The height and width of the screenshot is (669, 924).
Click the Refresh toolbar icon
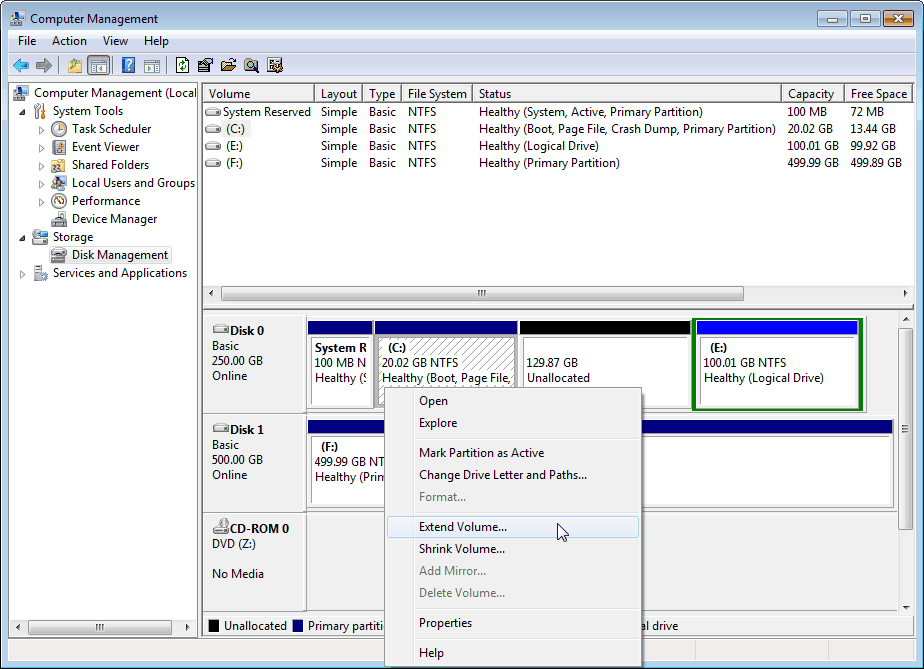tap(183, 65)
